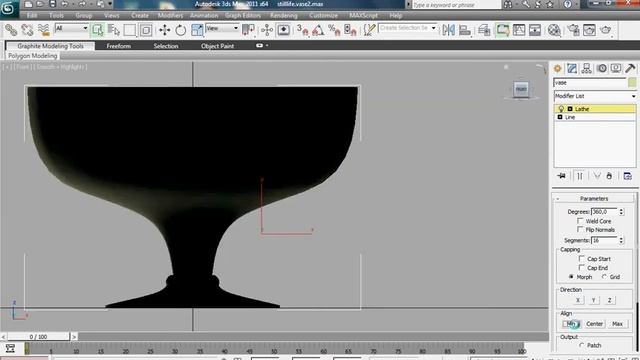Switch to Hierarchy command panel tab
Screen dimensions: 640x360
tap(587, 69)
